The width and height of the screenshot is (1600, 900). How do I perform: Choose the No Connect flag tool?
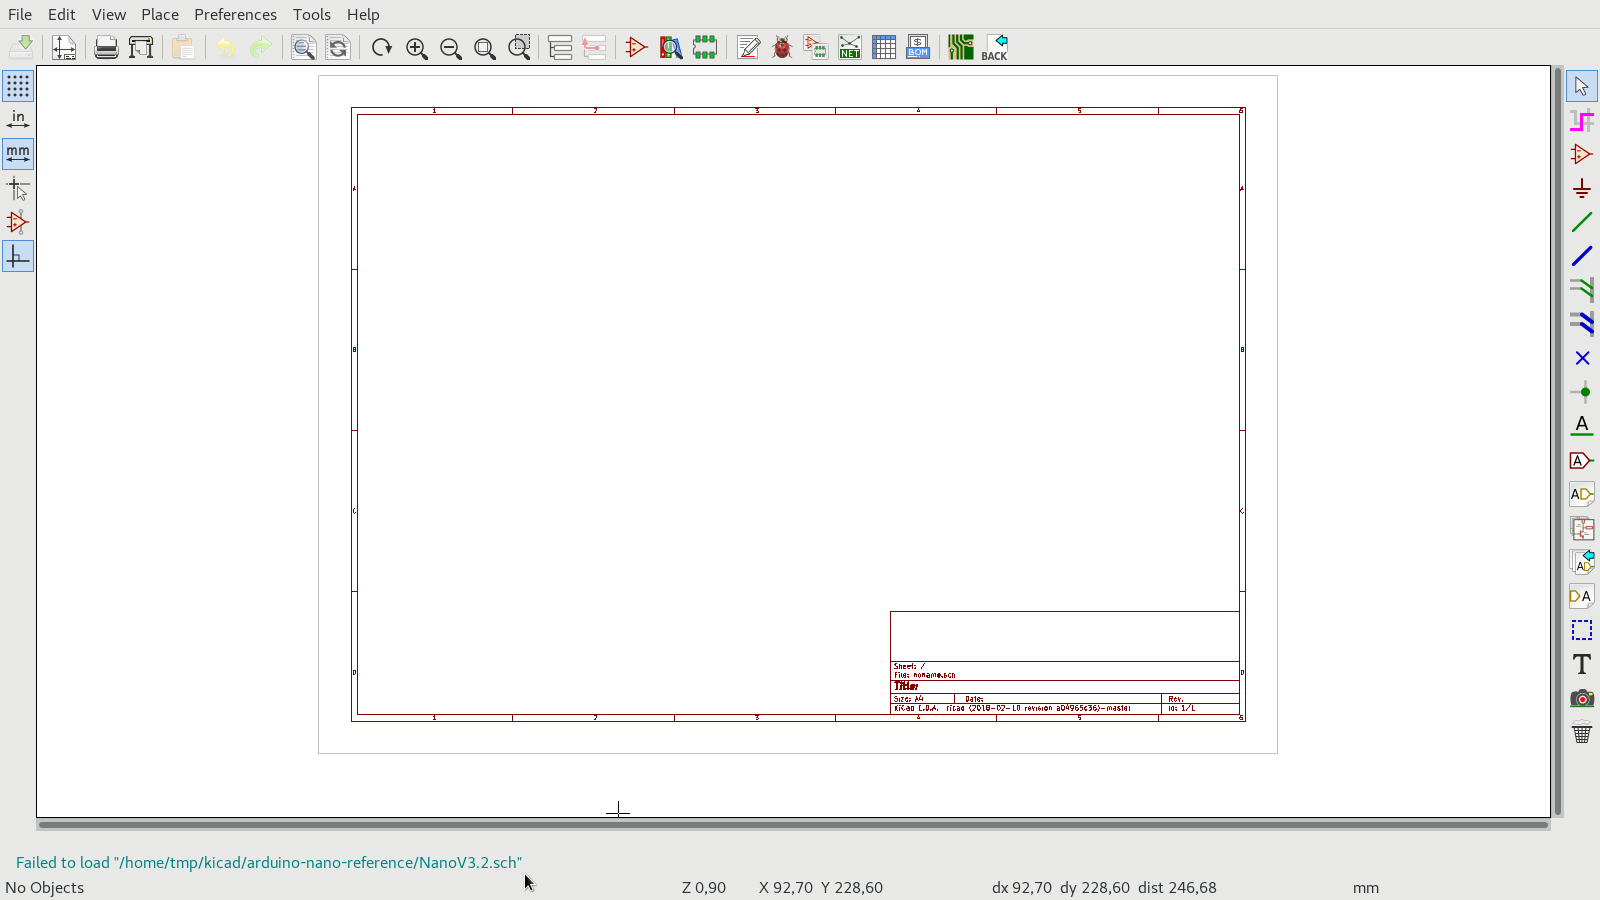coord(1581,359)
